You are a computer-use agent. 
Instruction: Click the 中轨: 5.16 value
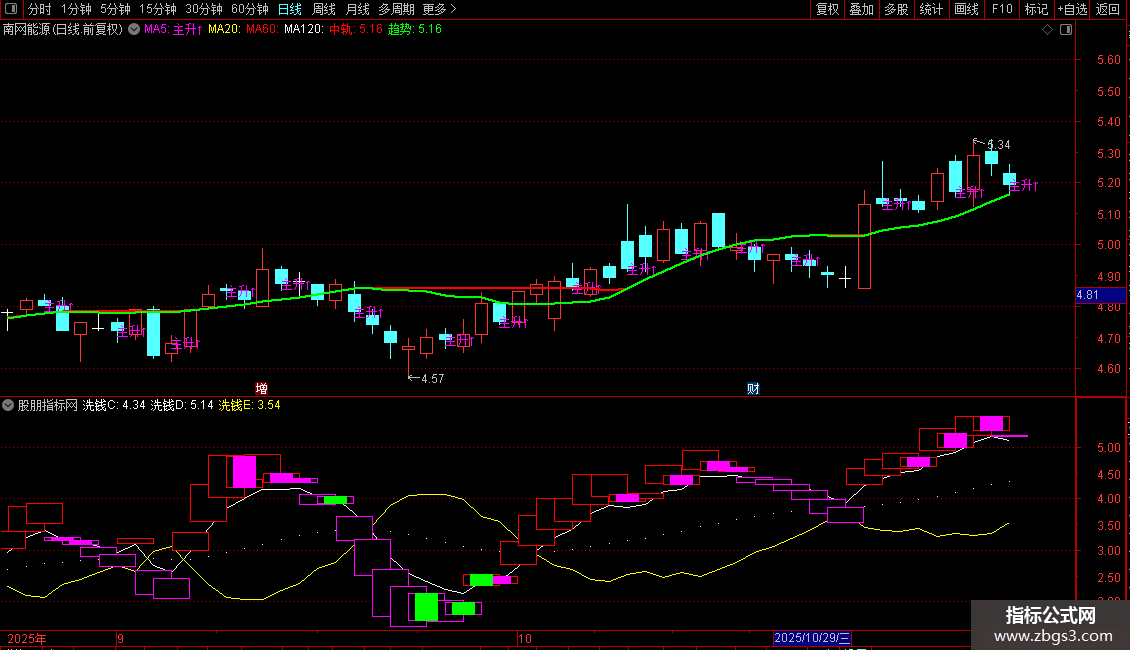(356, 29)
